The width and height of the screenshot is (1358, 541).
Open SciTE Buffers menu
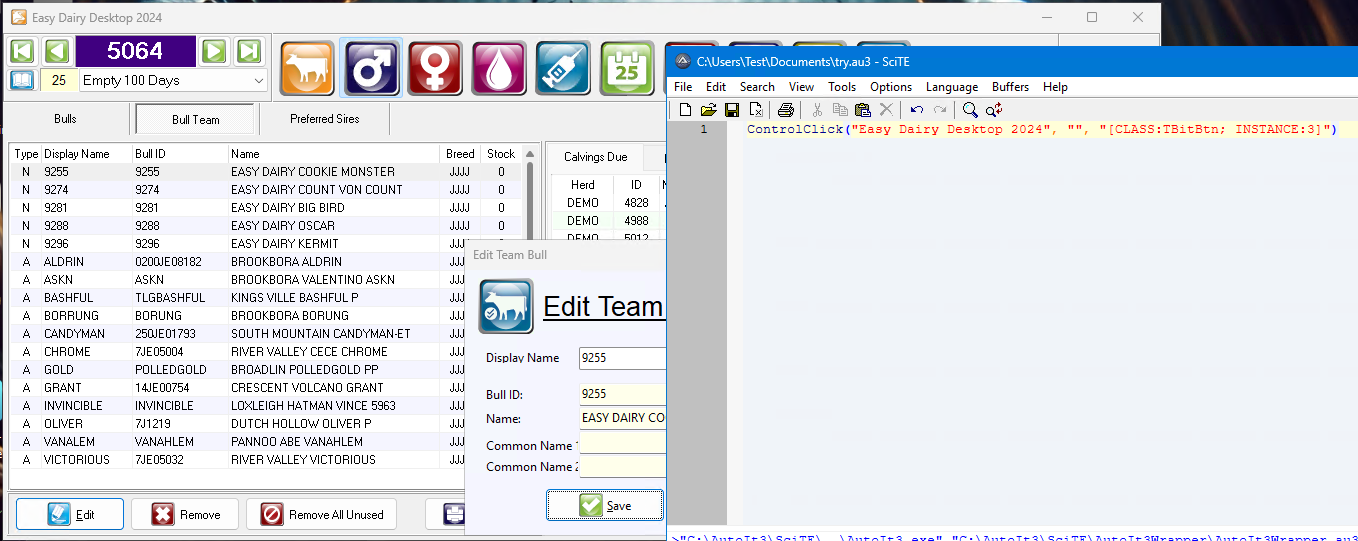tap(1010, 87)
